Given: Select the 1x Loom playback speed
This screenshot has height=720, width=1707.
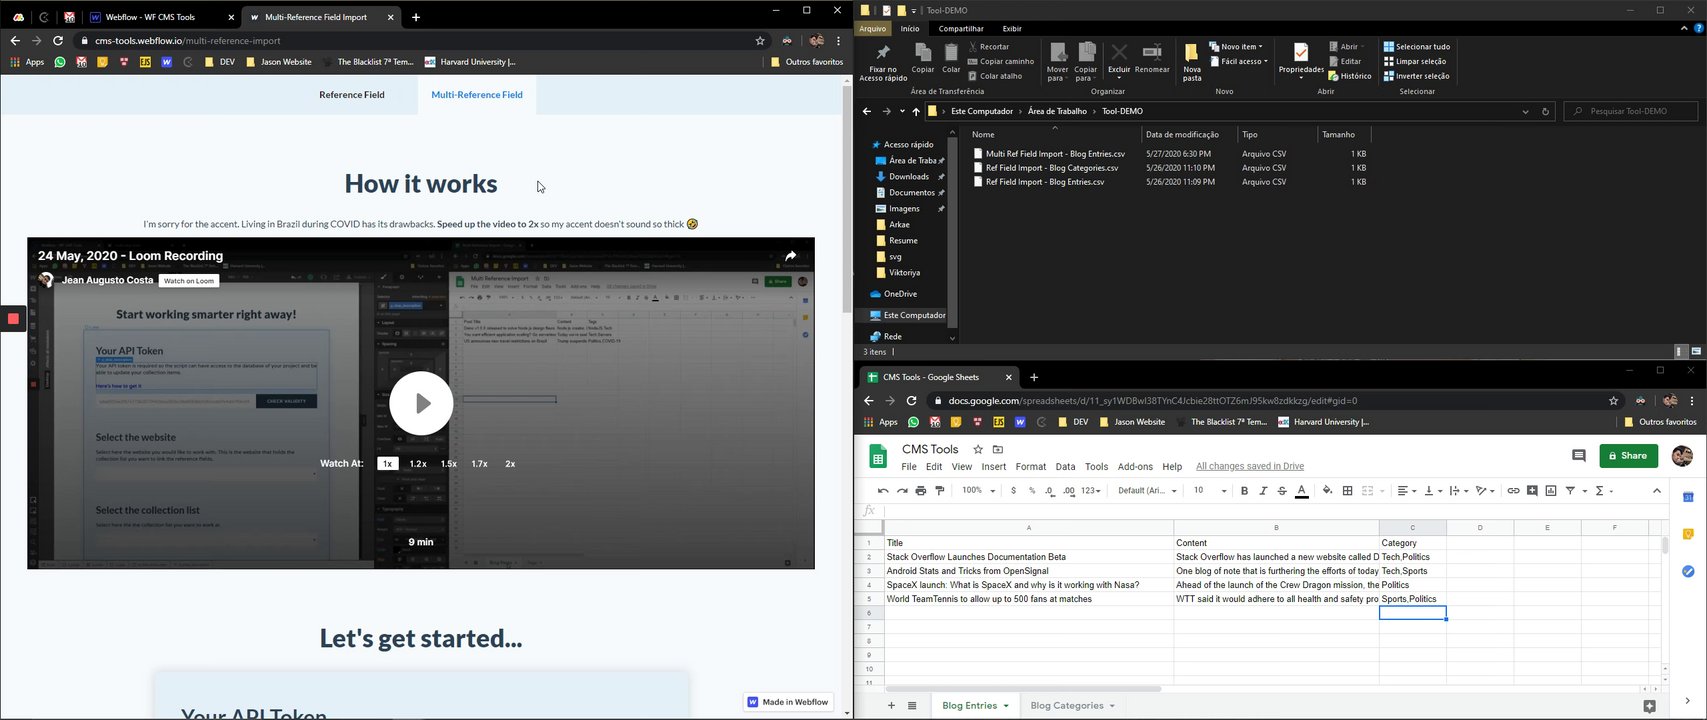Looking at the screenshot, I should (388, 464).
